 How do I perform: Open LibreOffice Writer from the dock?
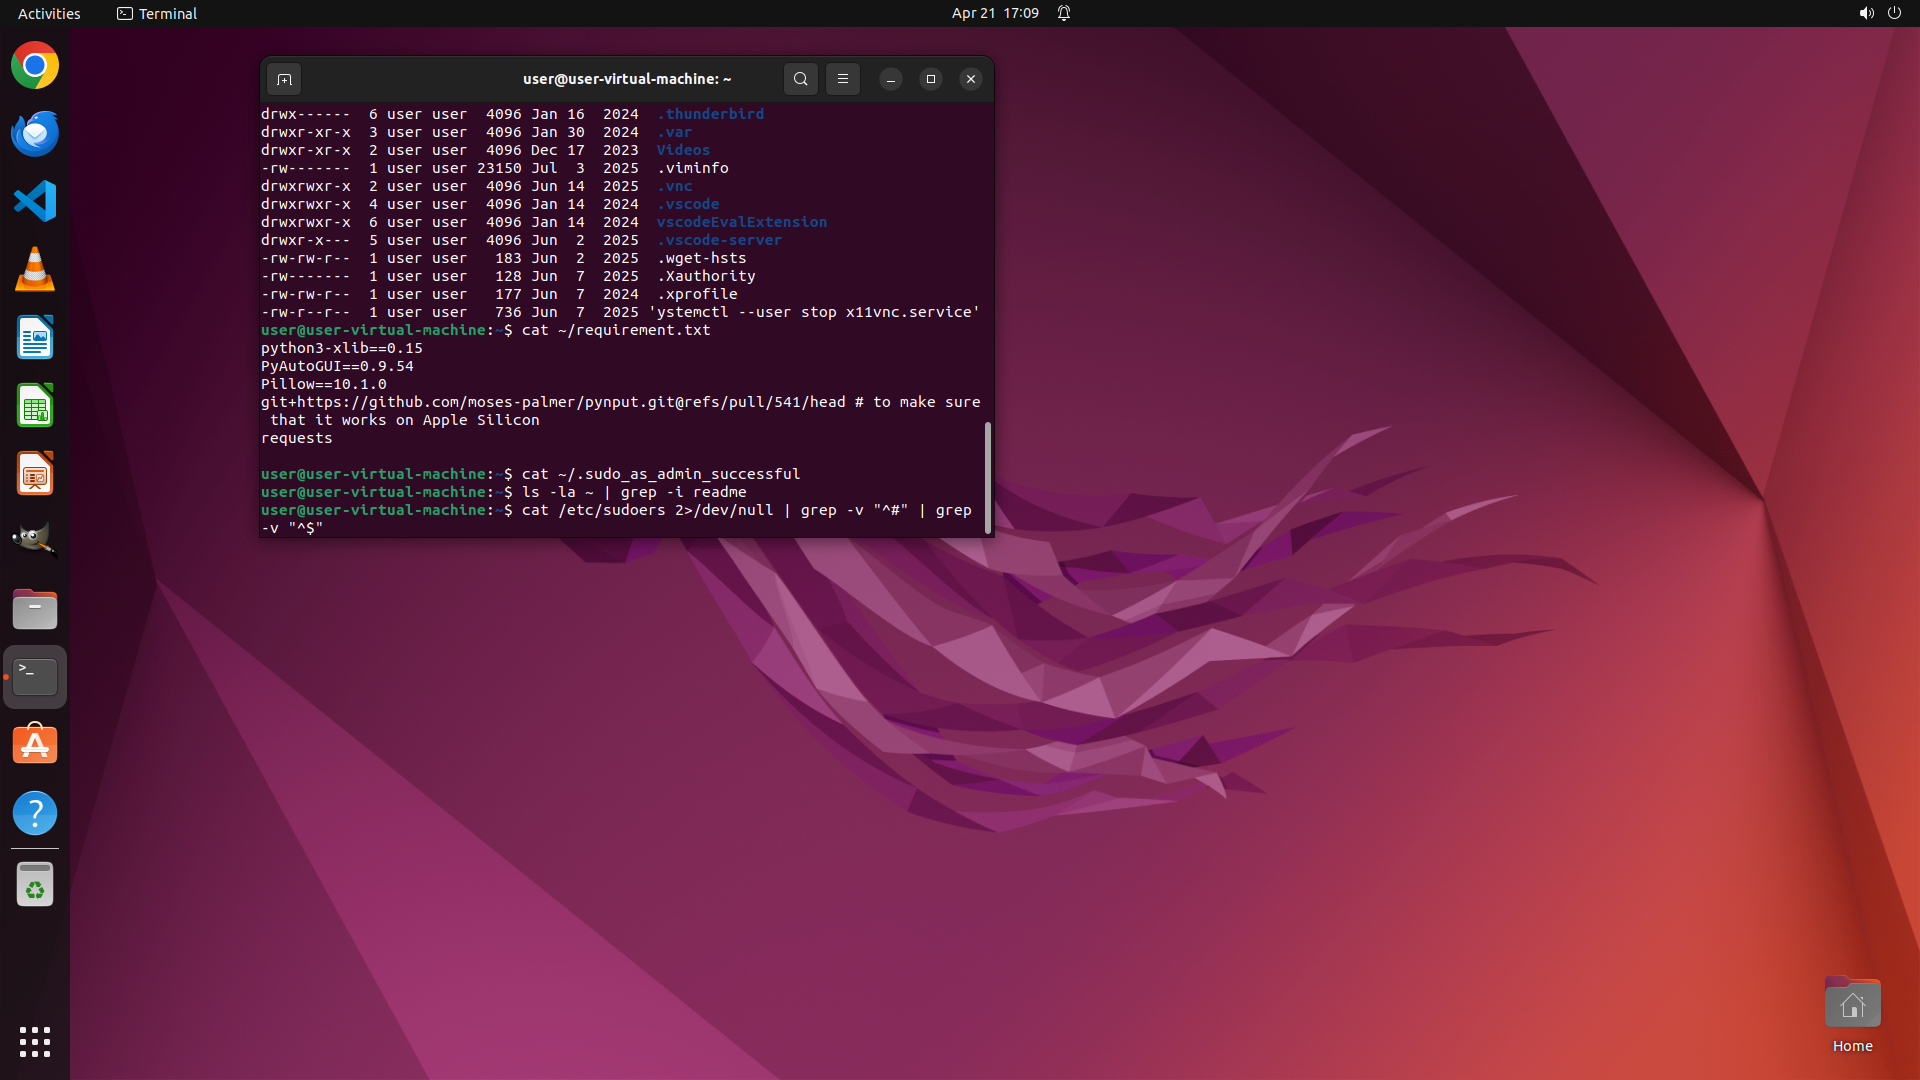tap(35, 338)
